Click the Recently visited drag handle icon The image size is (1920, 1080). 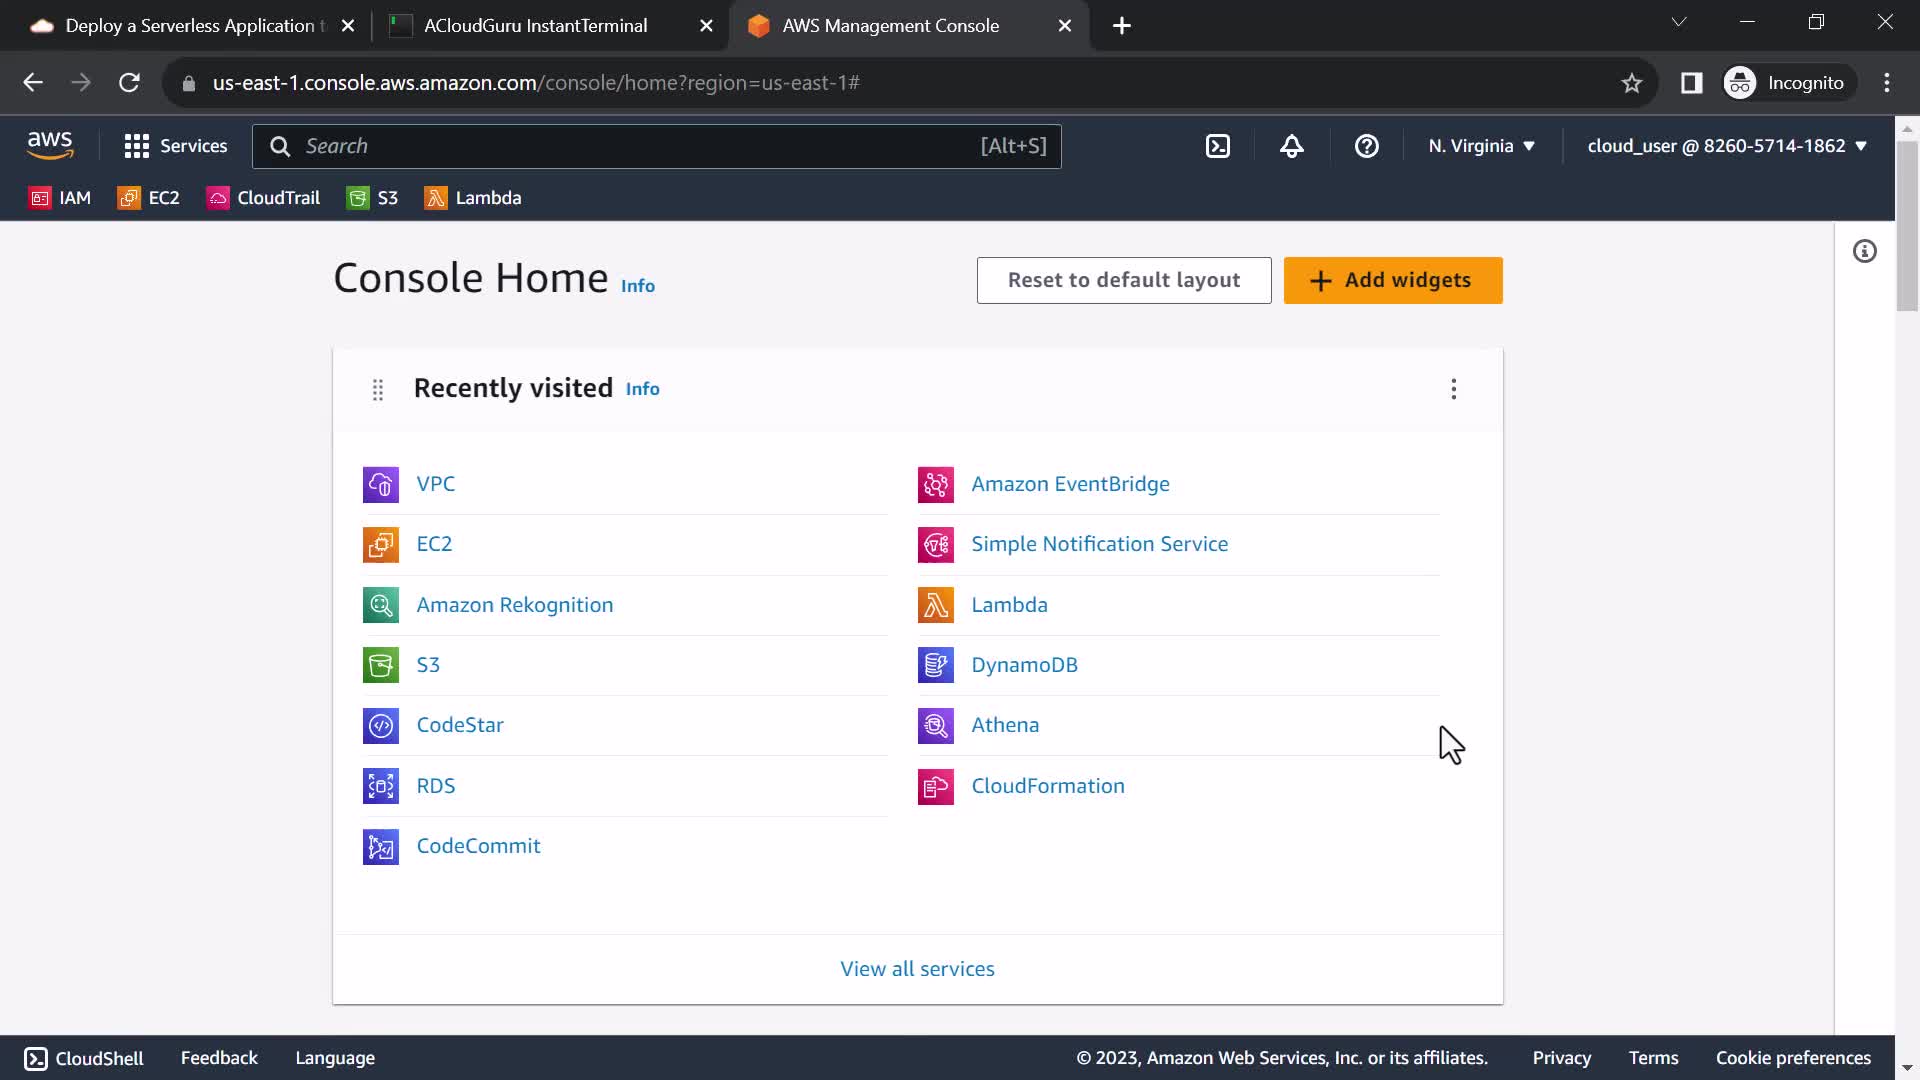tap(378, 389)
